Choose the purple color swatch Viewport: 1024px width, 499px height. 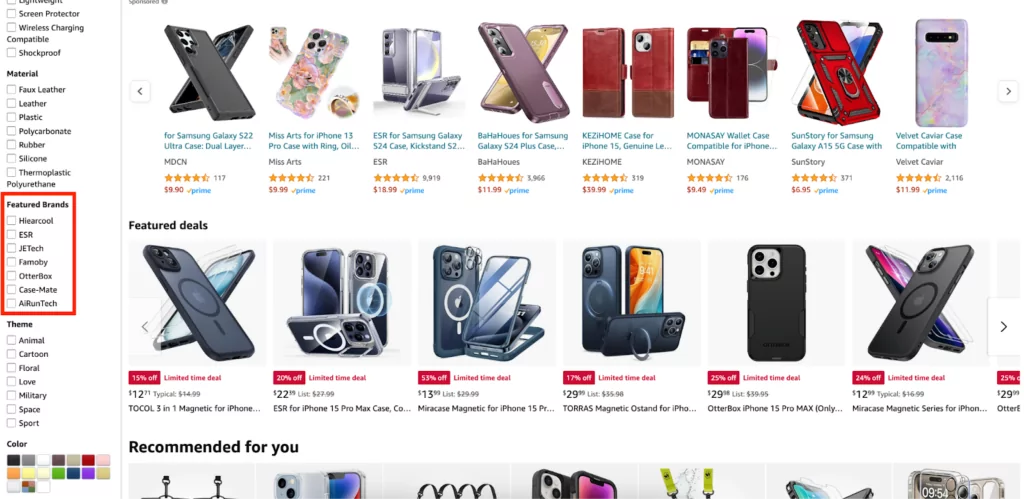[88, 473]
